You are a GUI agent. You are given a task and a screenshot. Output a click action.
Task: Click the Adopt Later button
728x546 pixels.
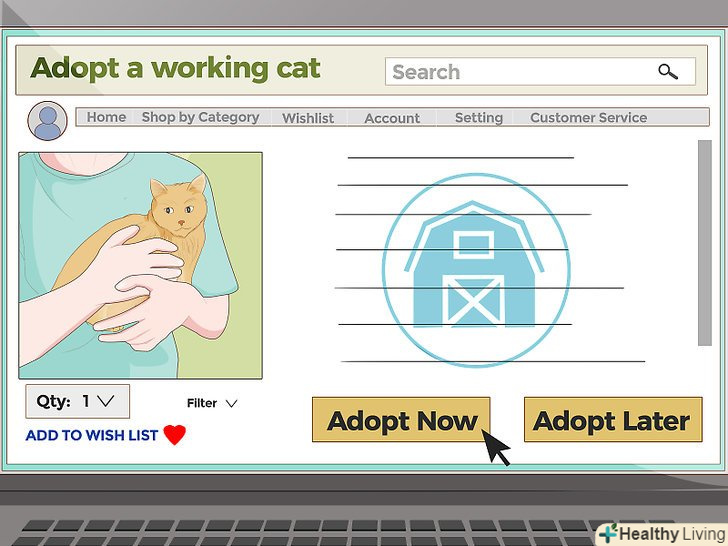[613, 420]
